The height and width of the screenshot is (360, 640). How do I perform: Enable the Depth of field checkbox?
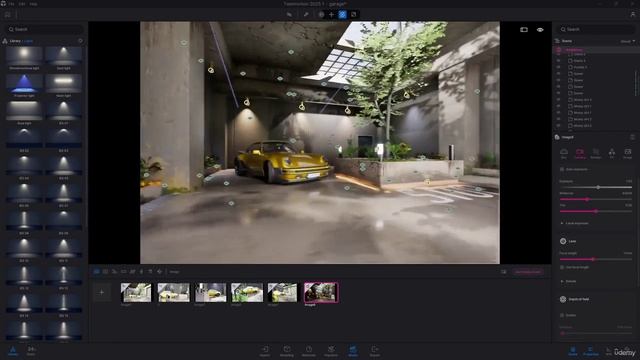click(x=562, y=315)
